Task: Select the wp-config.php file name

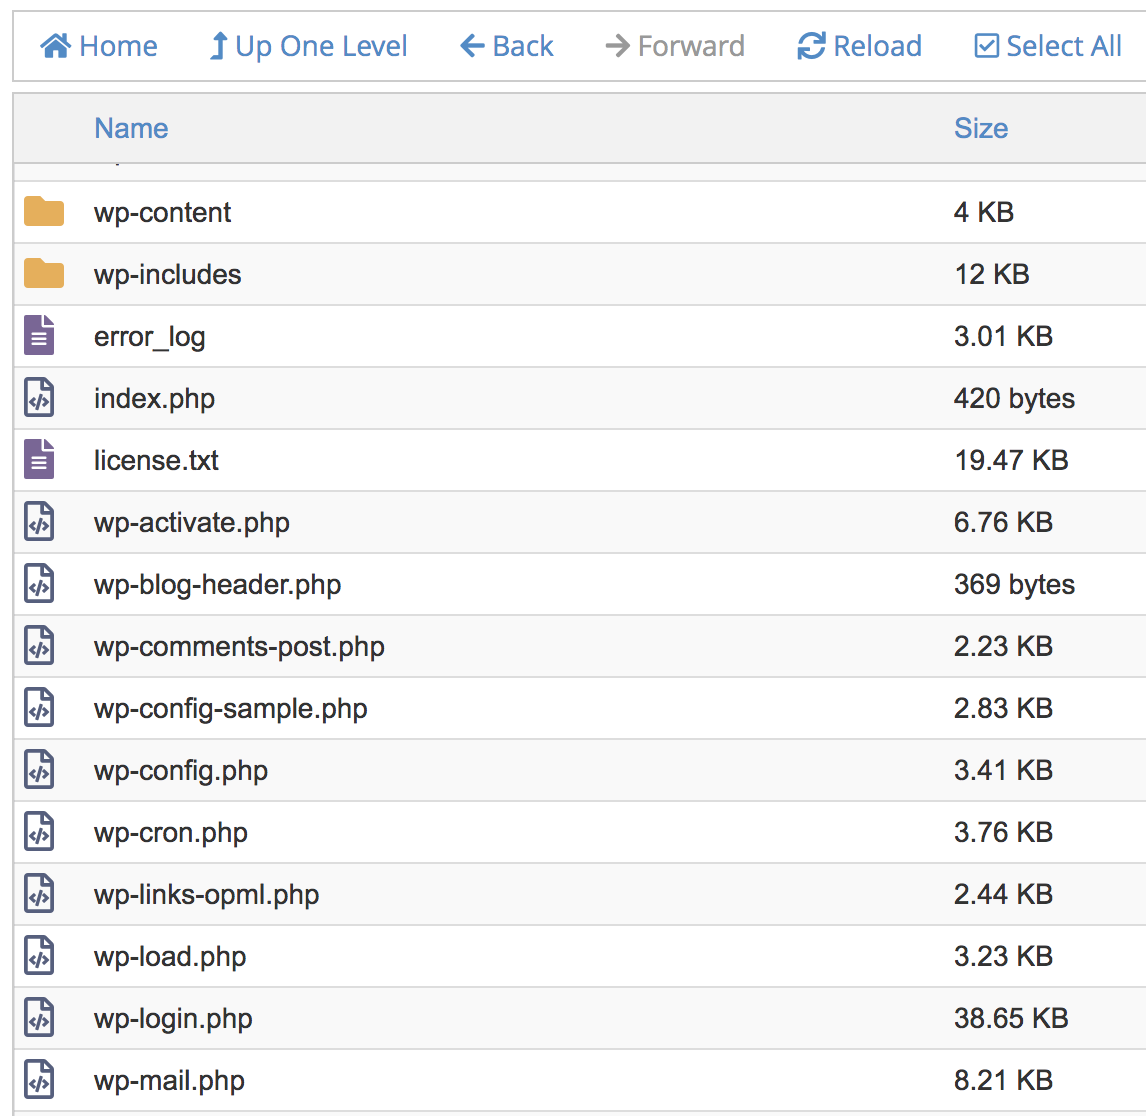Action: point(181,771)
